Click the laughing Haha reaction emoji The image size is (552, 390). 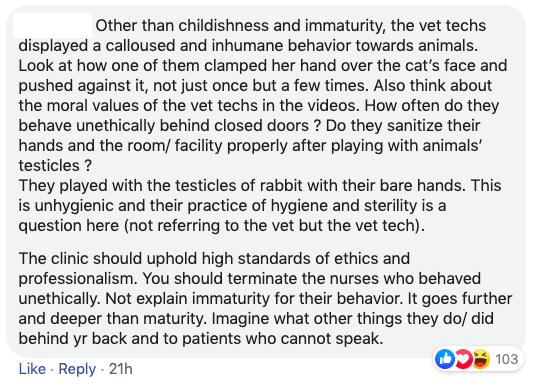(x=481, y=359)
